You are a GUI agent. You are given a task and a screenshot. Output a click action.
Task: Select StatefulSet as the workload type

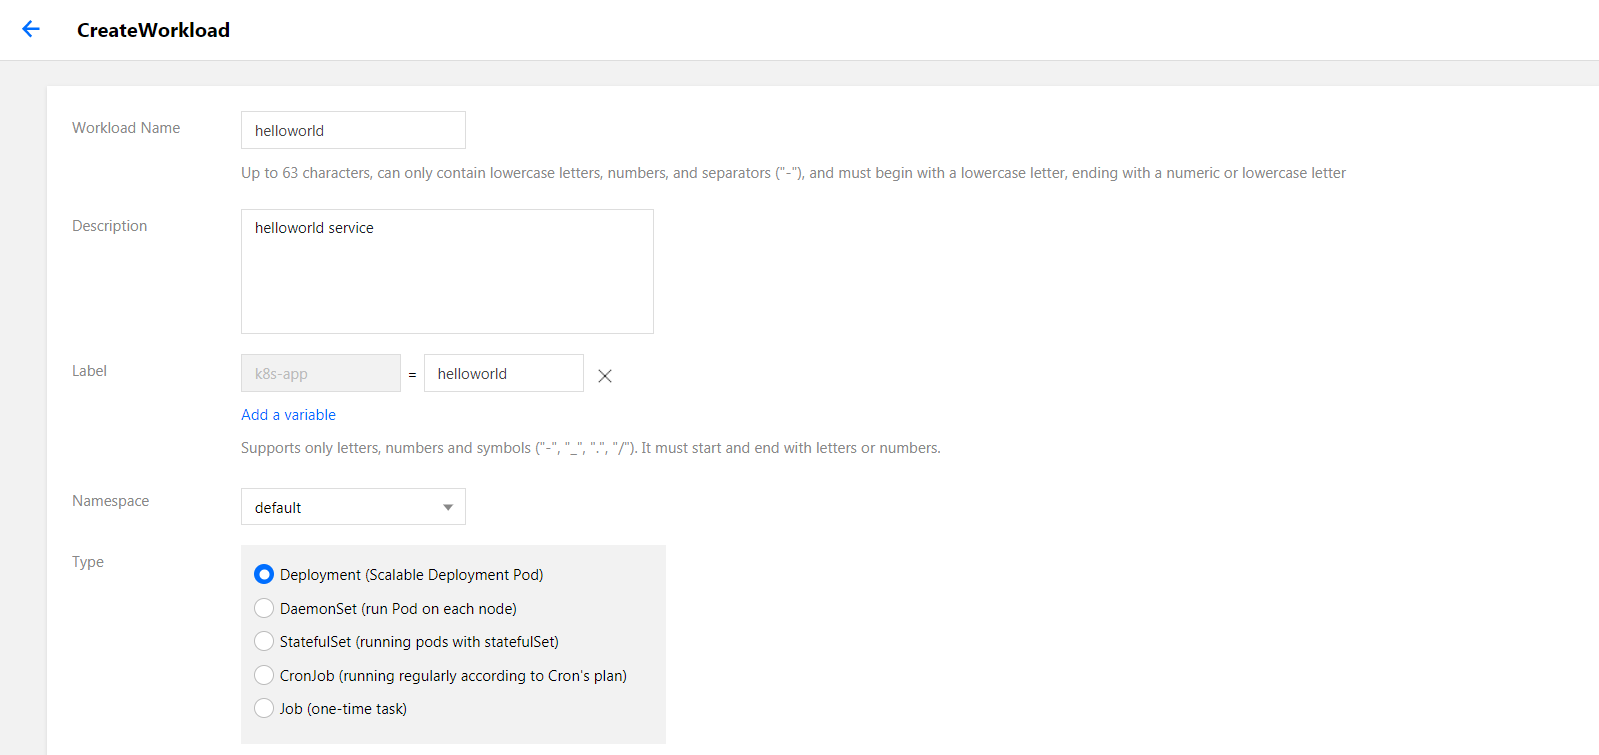[264, 641]
